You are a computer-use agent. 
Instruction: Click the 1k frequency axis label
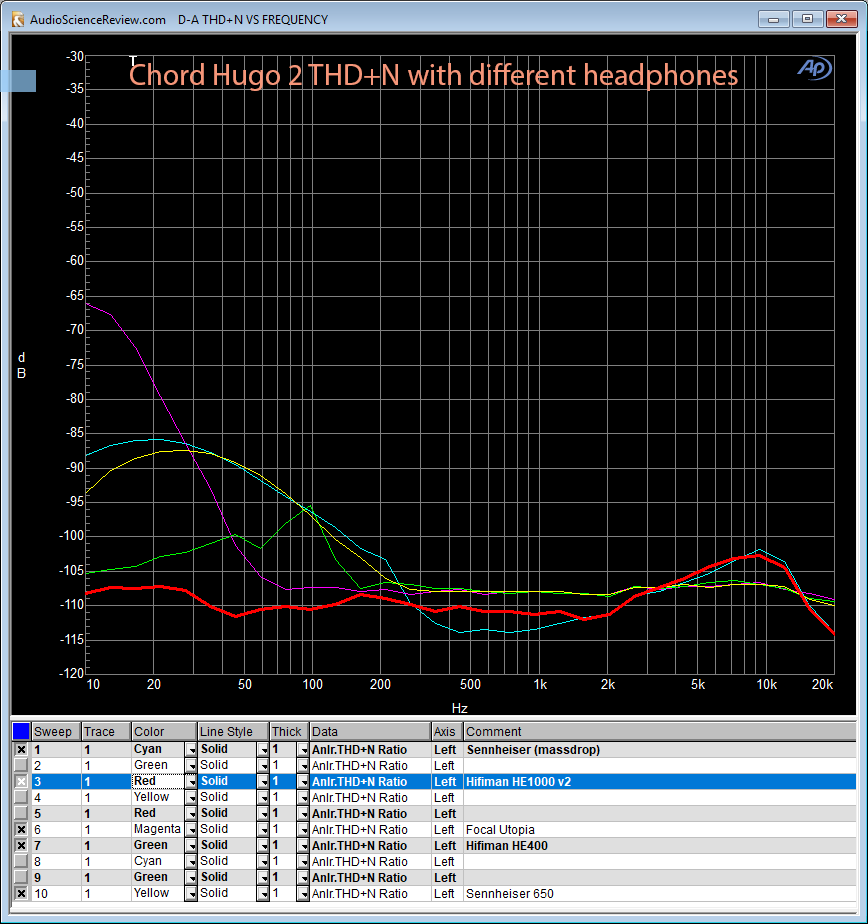(540, 684)
